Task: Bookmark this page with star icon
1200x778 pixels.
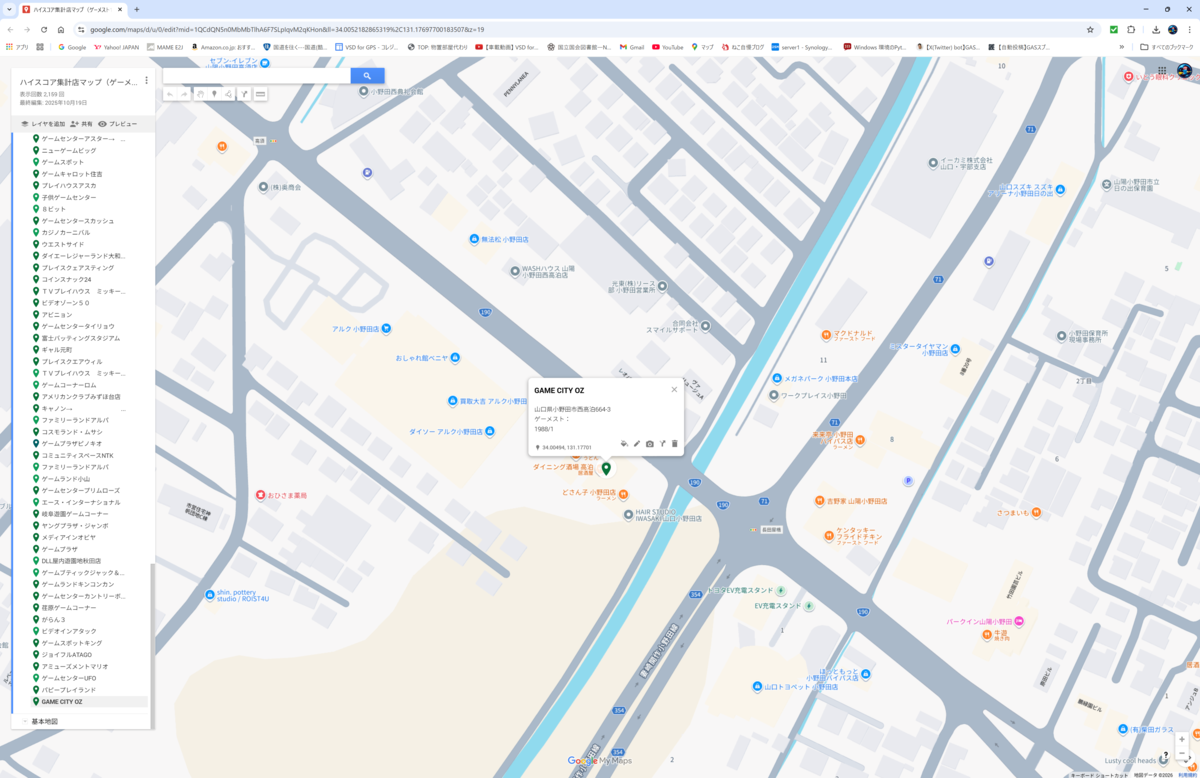Action: 1090,29
